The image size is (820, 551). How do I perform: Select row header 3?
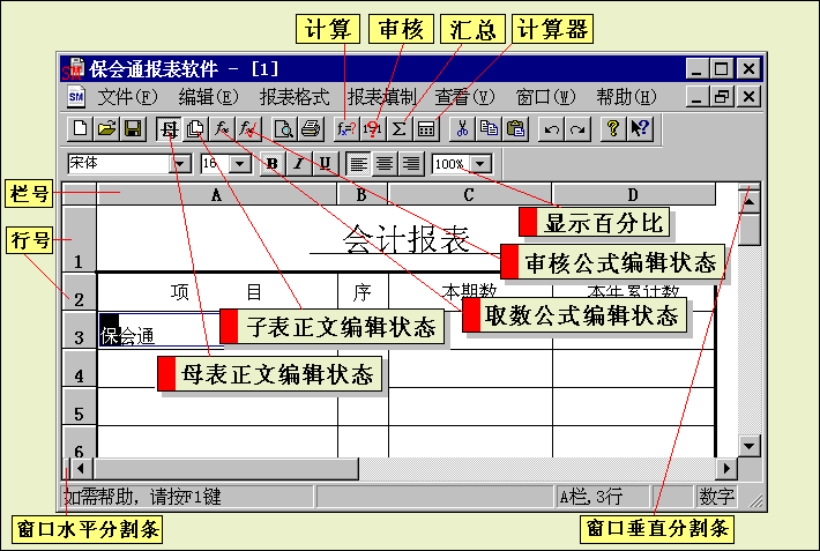tap(79, 330)
